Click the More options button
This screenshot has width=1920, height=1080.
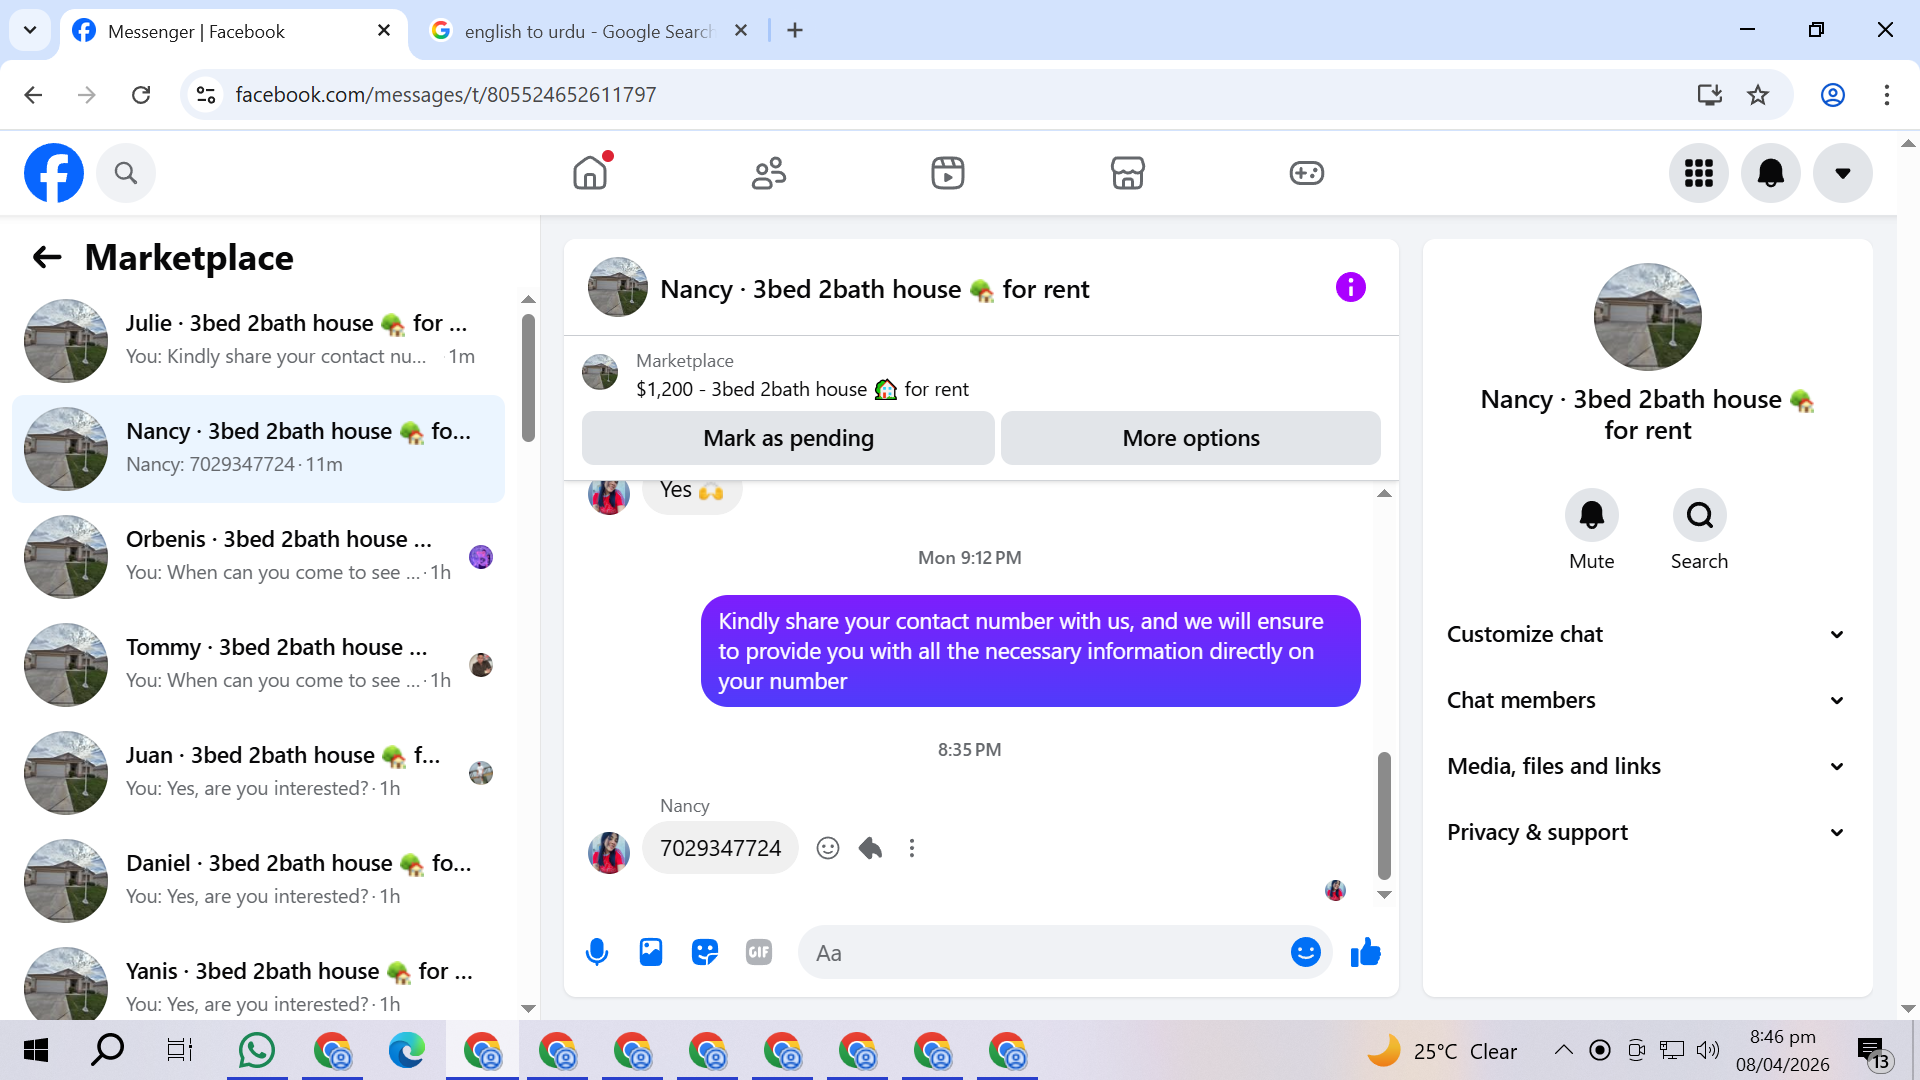click(x=1190, y=438)
